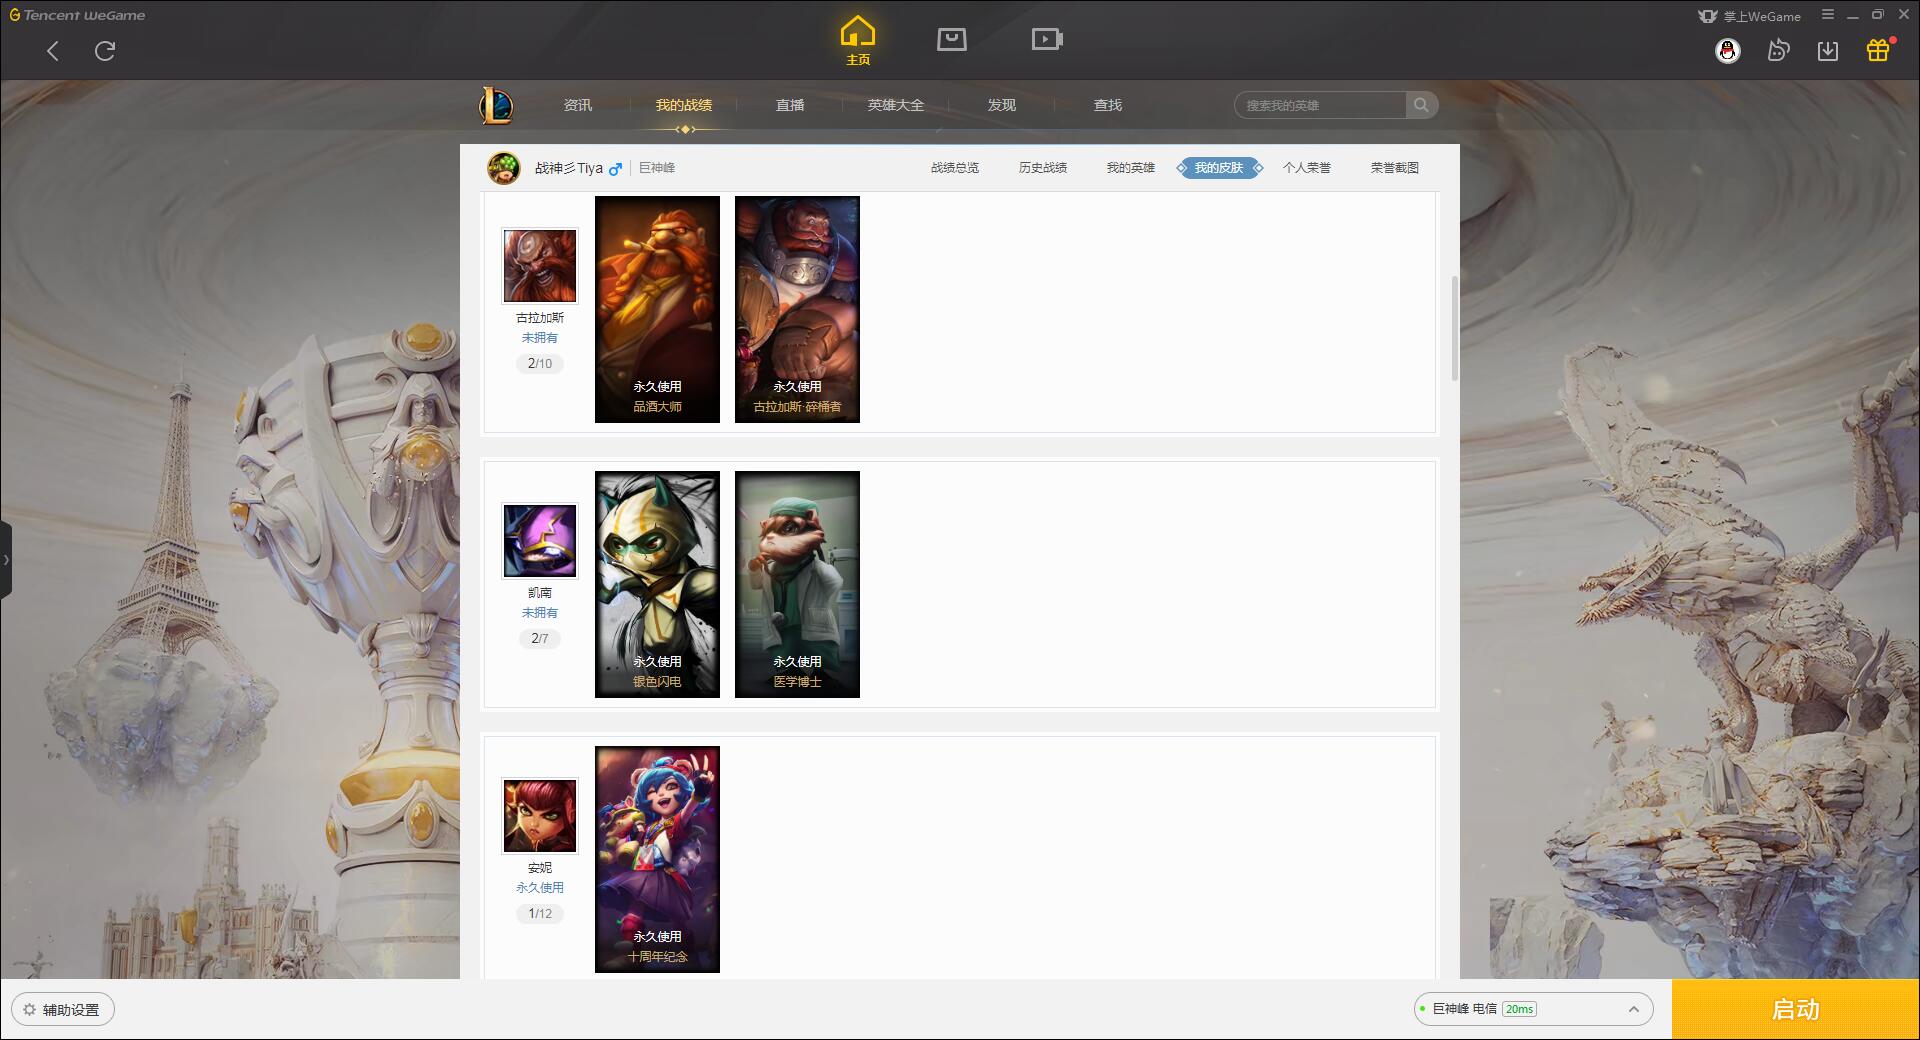Open the 查找 tab

(x=1108, y=105)
